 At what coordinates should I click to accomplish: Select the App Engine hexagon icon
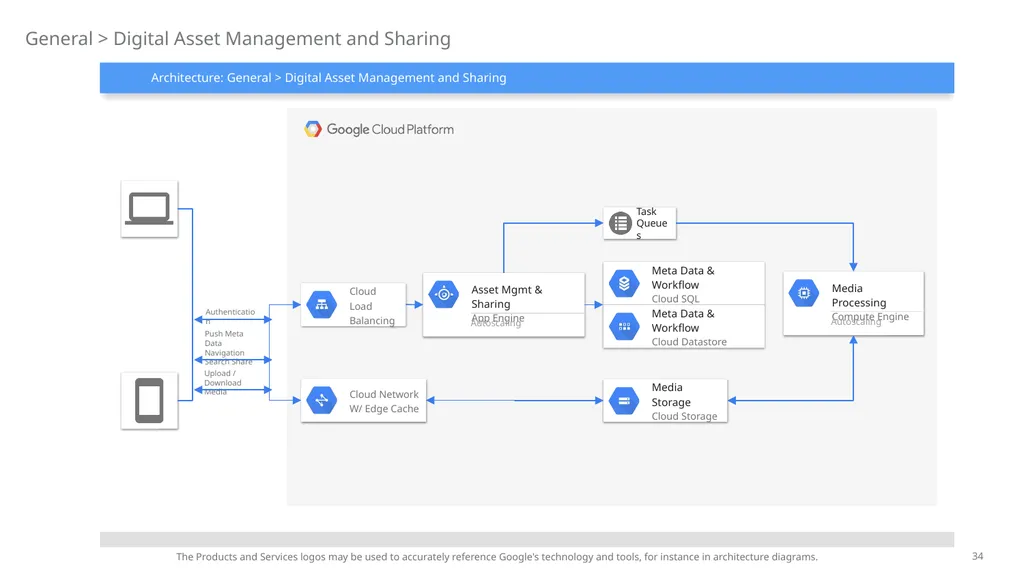tap(444, 295)
